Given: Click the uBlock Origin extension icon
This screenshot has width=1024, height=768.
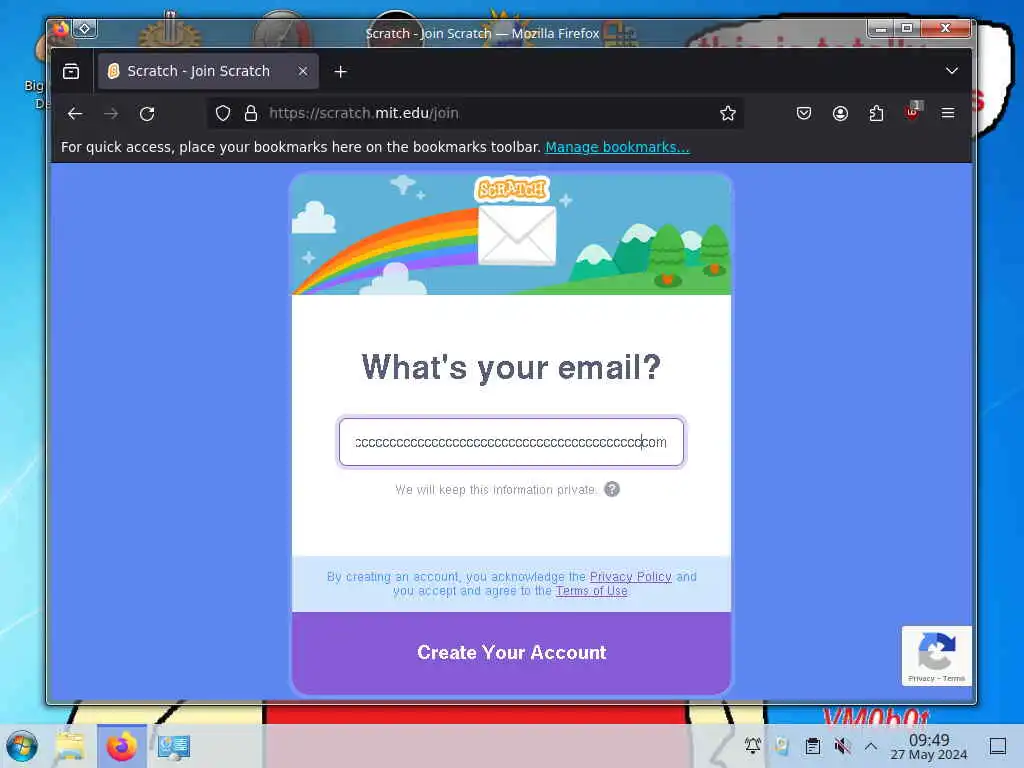Looking at the screenshot, I should point(912,112).
